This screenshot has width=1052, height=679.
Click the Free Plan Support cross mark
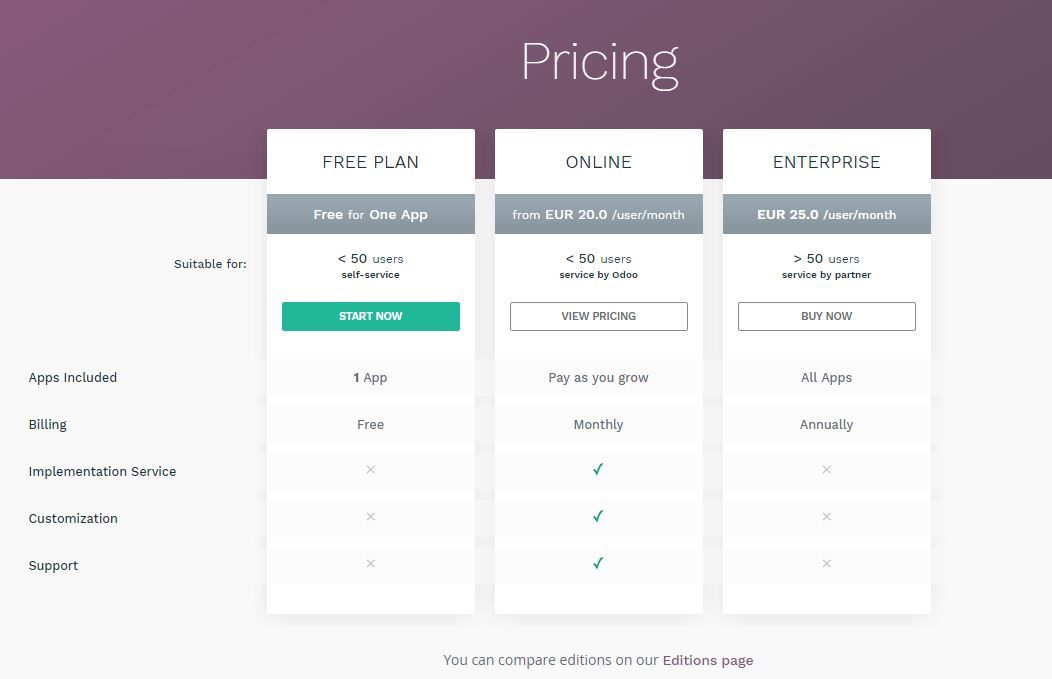click(x=370, y=563)
